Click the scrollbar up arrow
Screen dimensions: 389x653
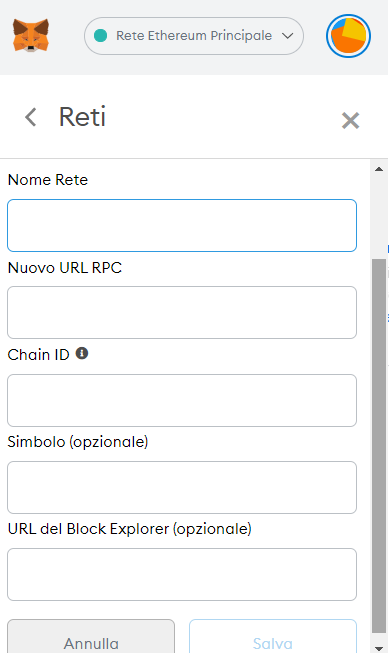click(x=379, y=169)
